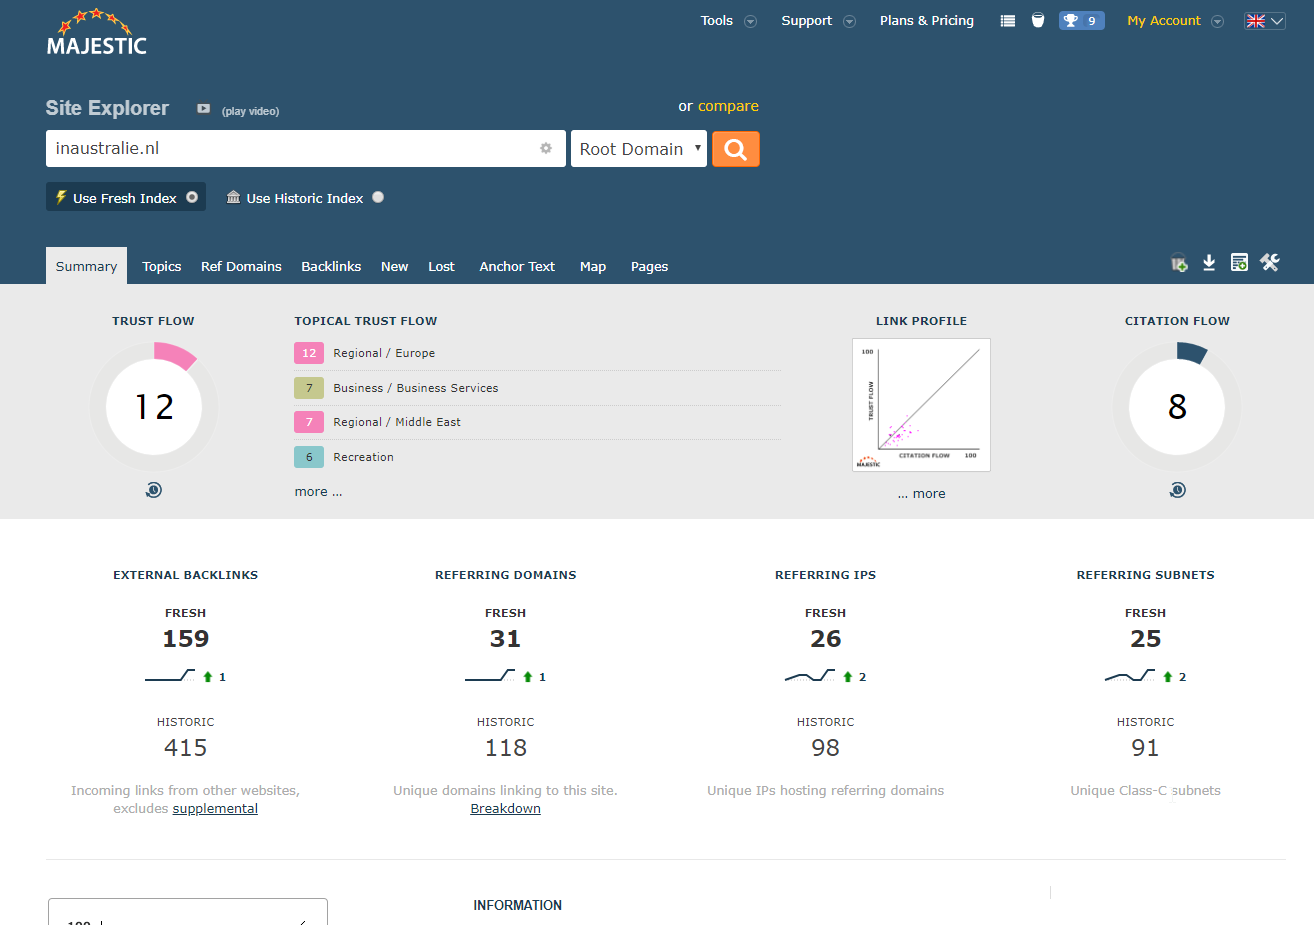
Task: Open the reports list icon in header
Action: click(1008, 21)
